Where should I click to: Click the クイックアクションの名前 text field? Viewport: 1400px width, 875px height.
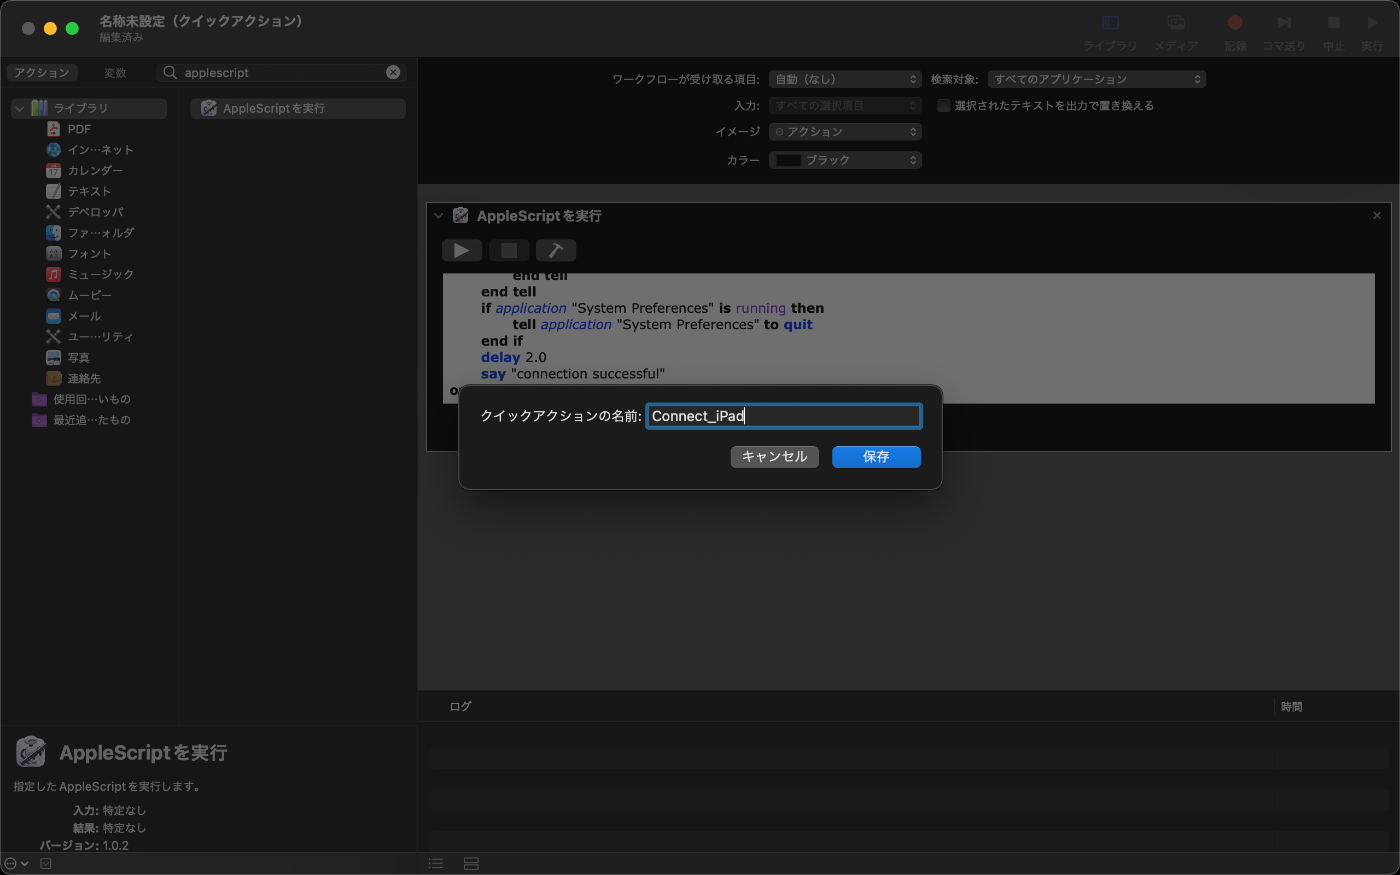tap(784, 416)
